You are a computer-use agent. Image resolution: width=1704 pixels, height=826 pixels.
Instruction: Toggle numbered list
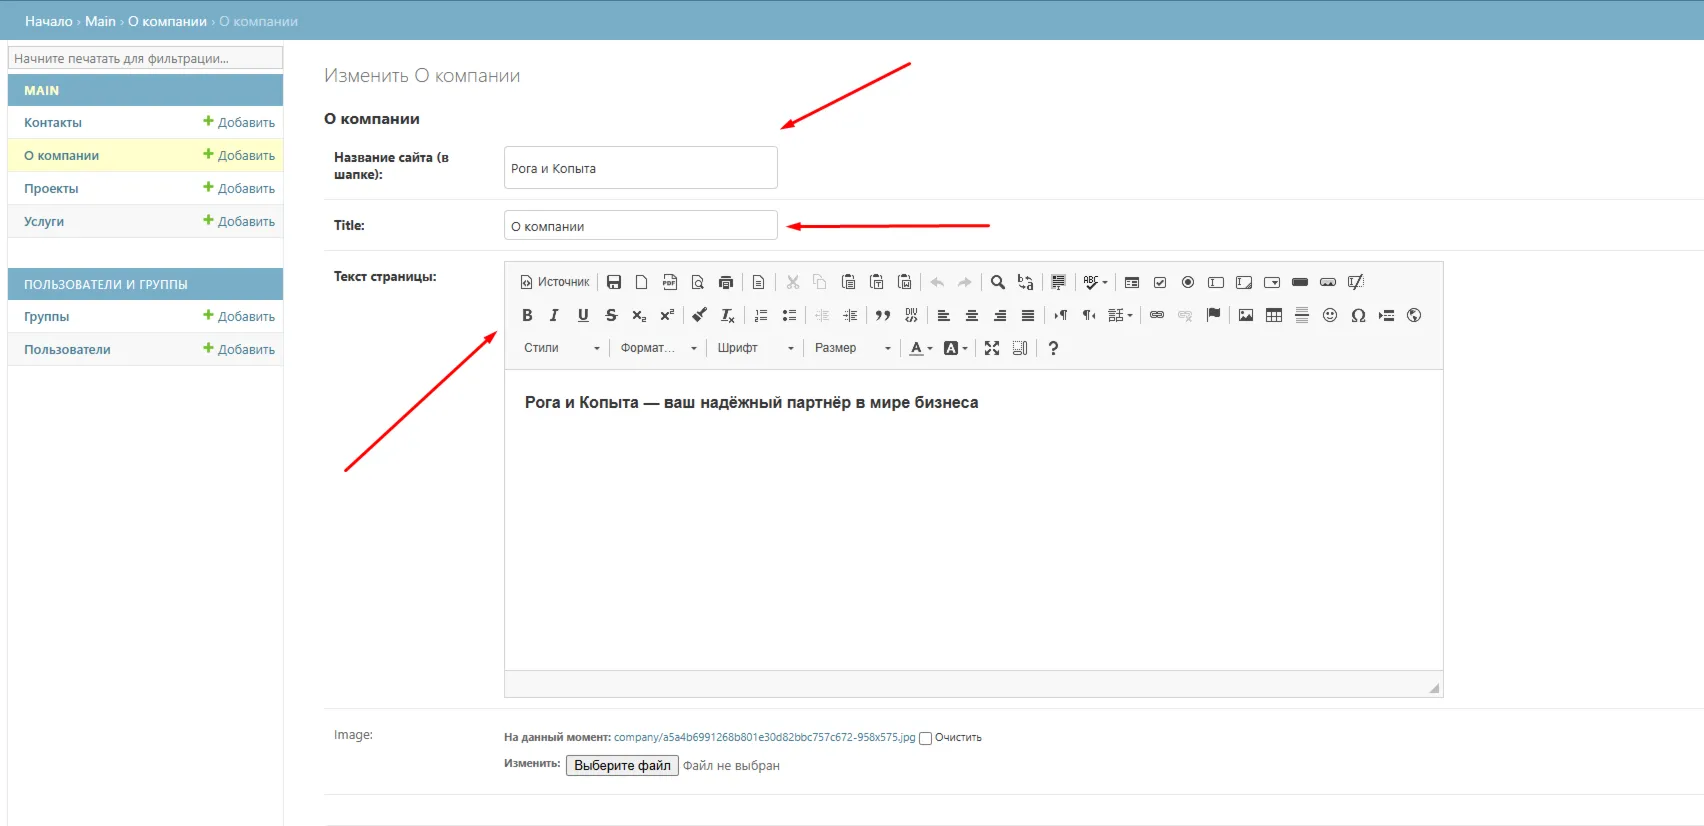[761, 315]
